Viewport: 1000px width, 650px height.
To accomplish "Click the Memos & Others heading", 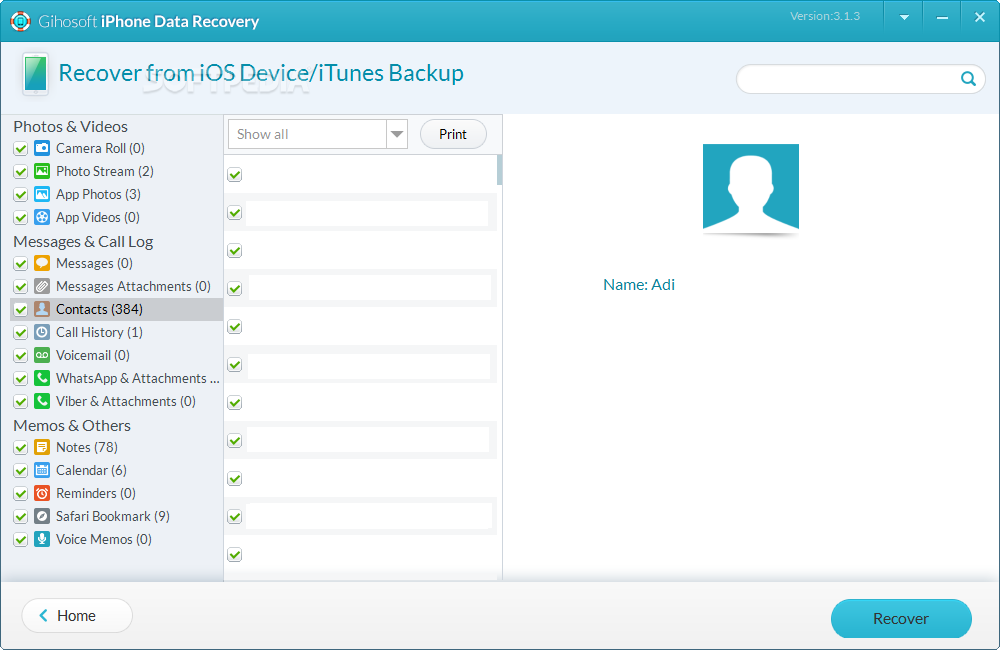I will coord(71,425).
